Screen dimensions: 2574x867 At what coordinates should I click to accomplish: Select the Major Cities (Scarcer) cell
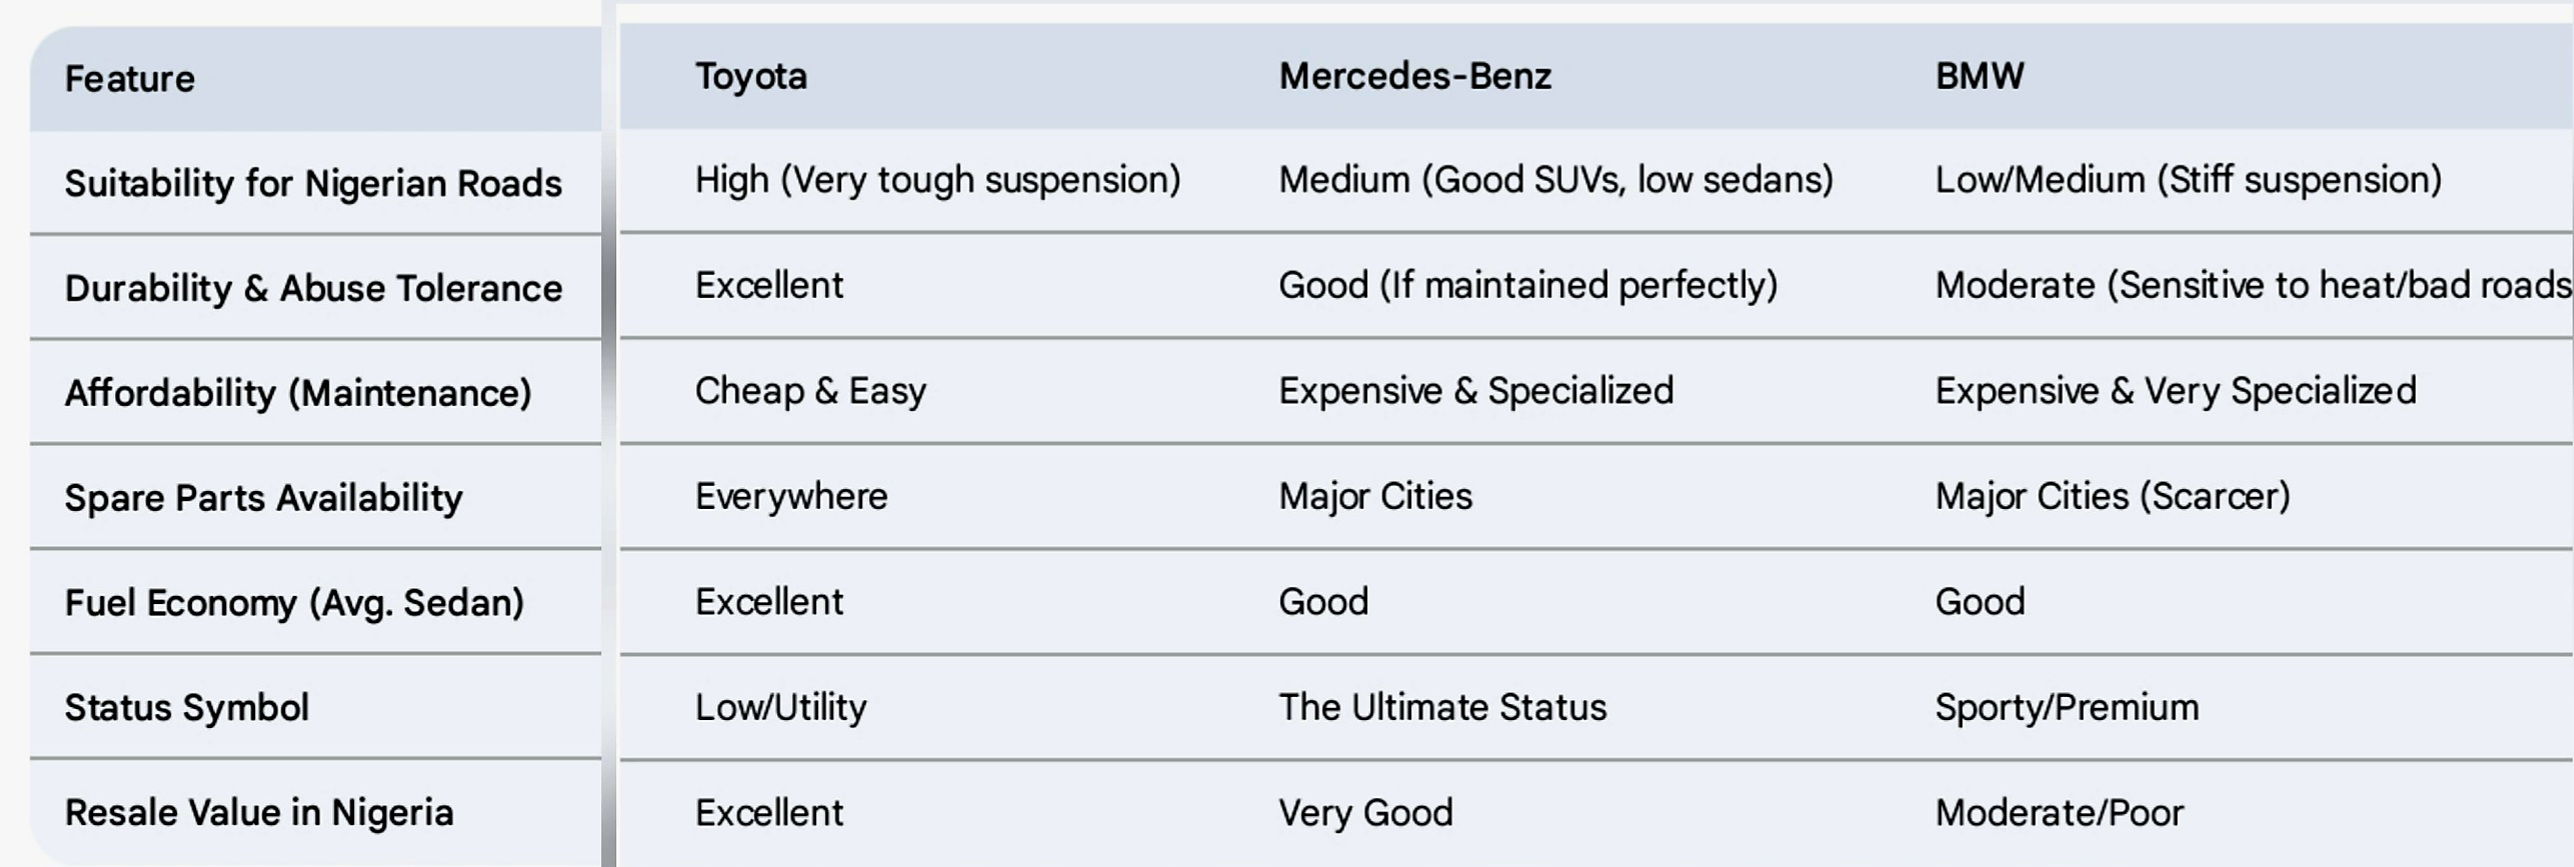(x=2112, y=497)
